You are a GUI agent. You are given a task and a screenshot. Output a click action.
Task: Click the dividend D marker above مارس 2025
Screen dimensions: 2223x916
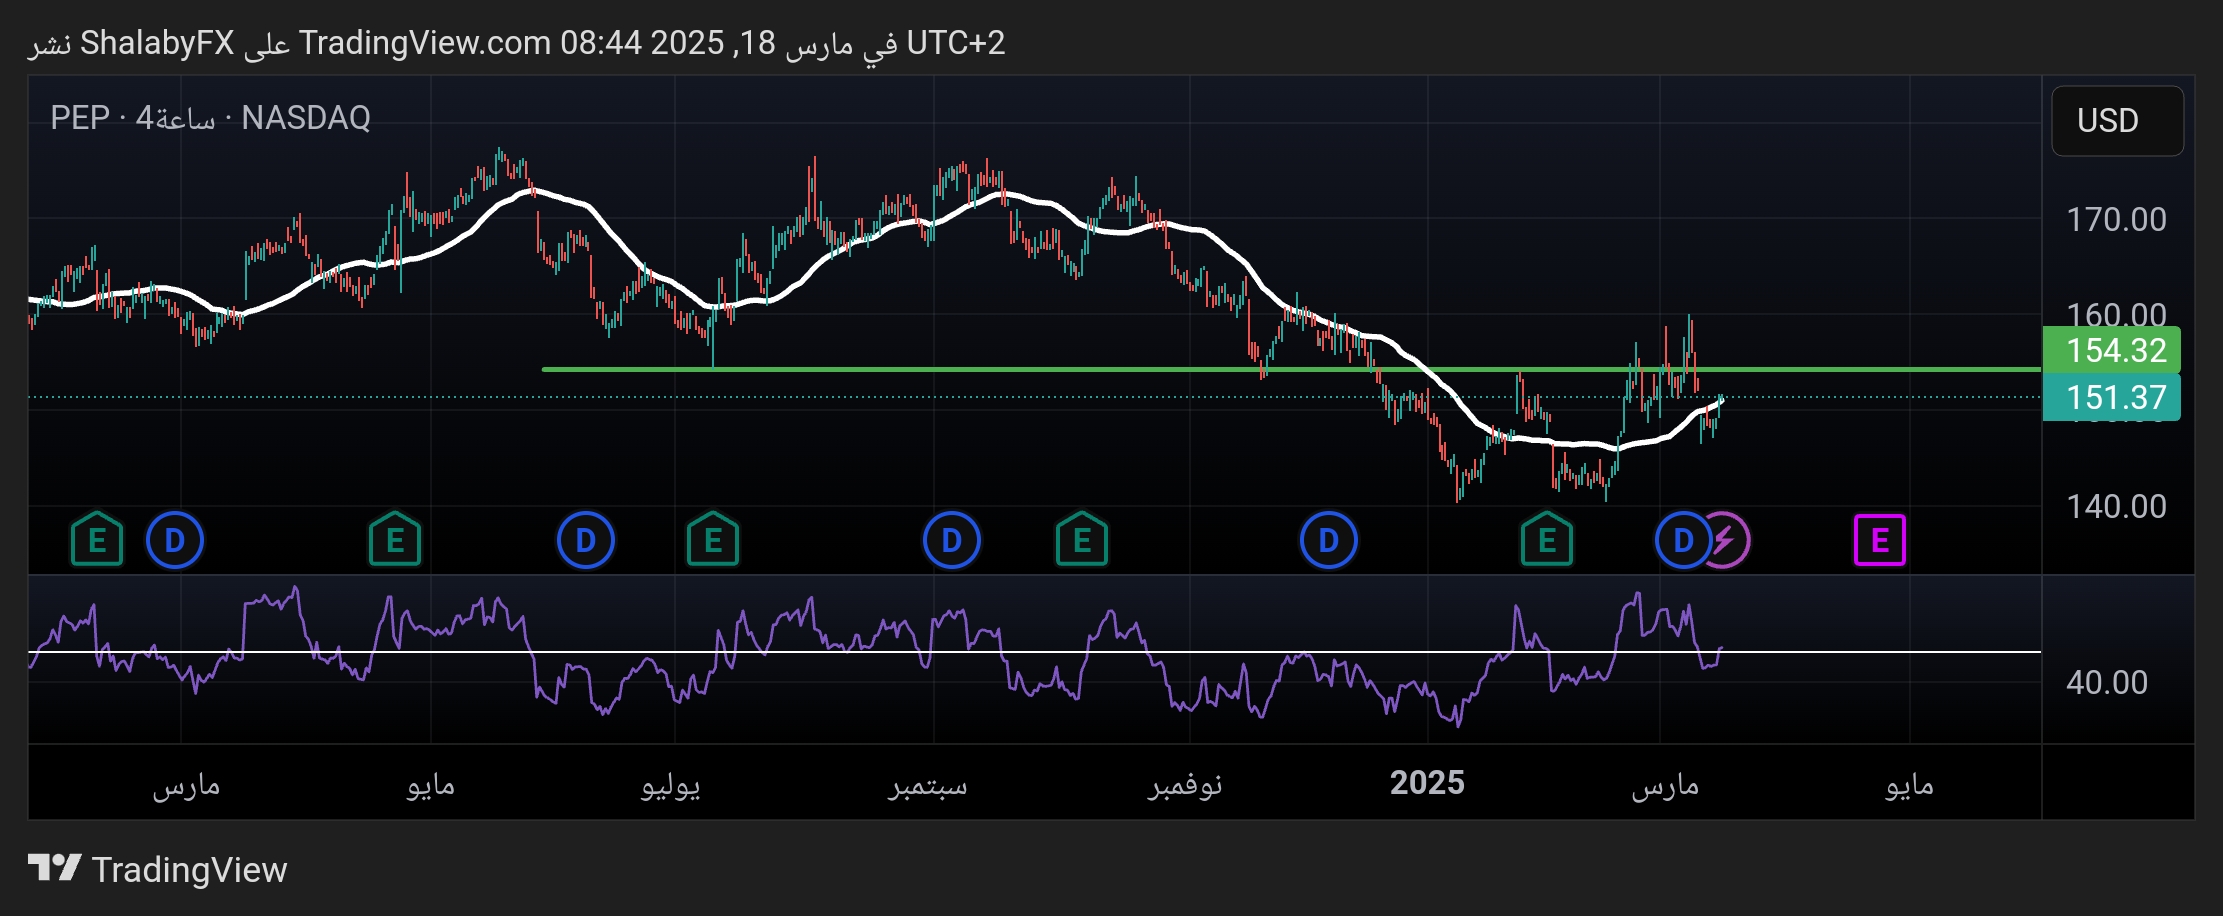[1682, 541]
